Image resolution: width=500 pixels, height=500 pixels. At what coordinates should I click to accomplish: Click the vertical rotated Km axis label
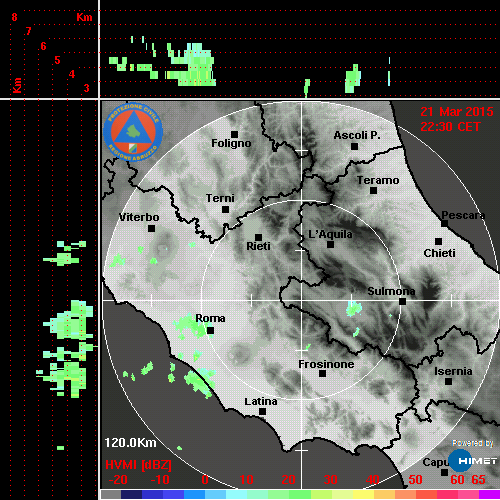click(x=17, y=85)
